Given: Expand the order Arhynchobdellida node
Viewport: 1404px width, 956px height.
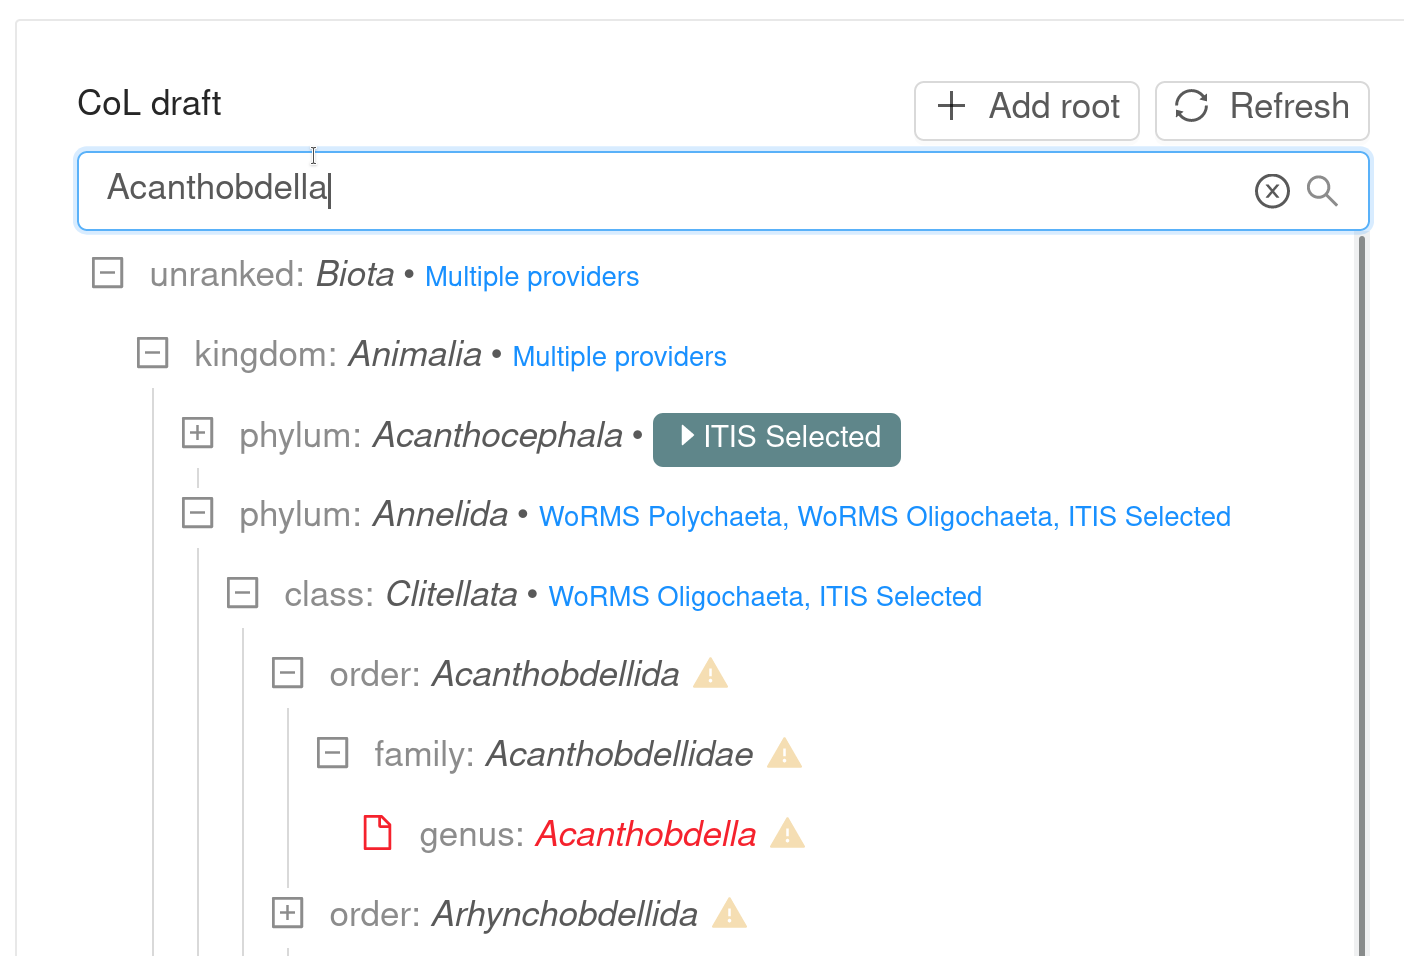Looking at the screenshot, I should point(287,913).
